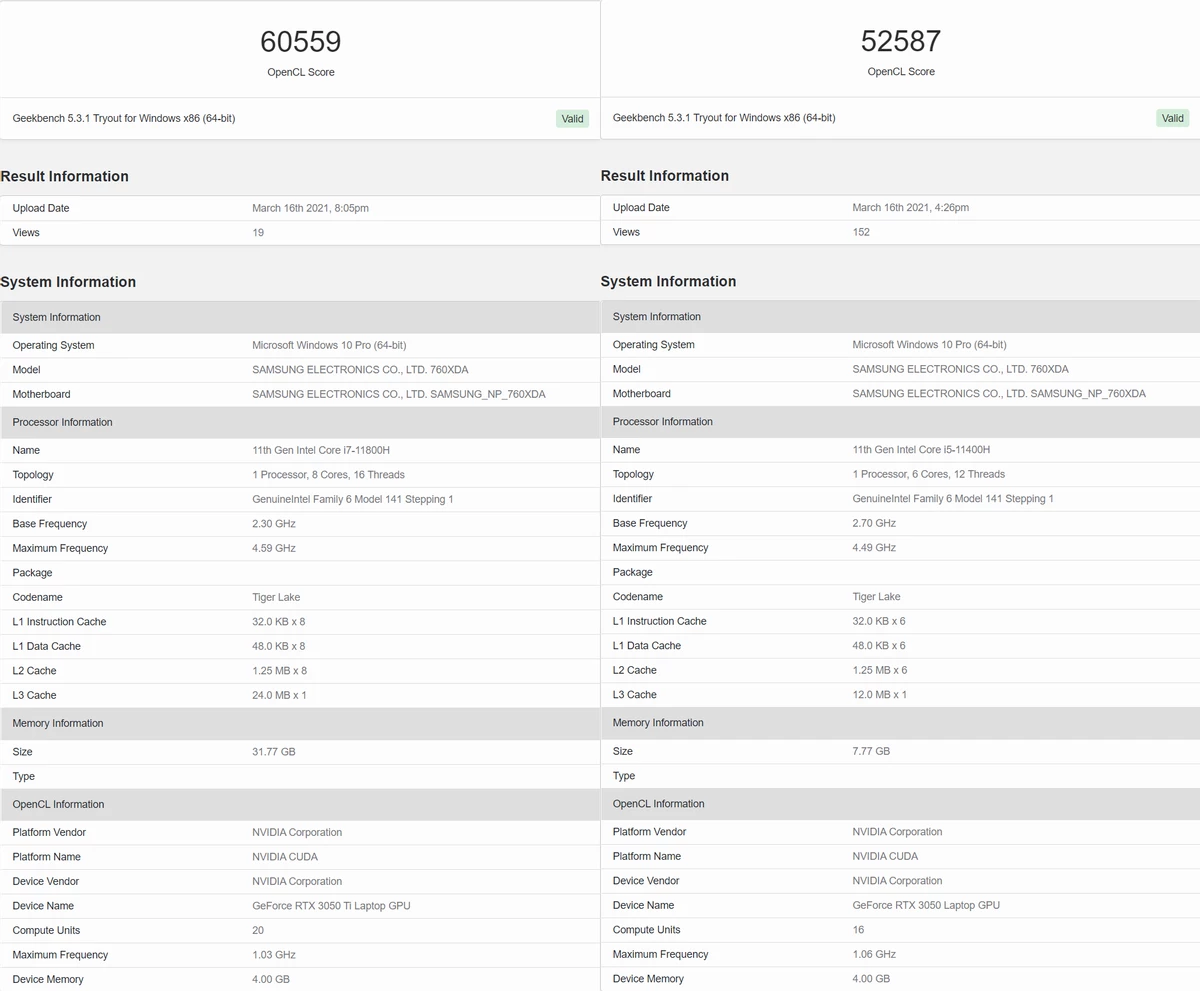Click memory size 7.77 GB

pos(871,751)
